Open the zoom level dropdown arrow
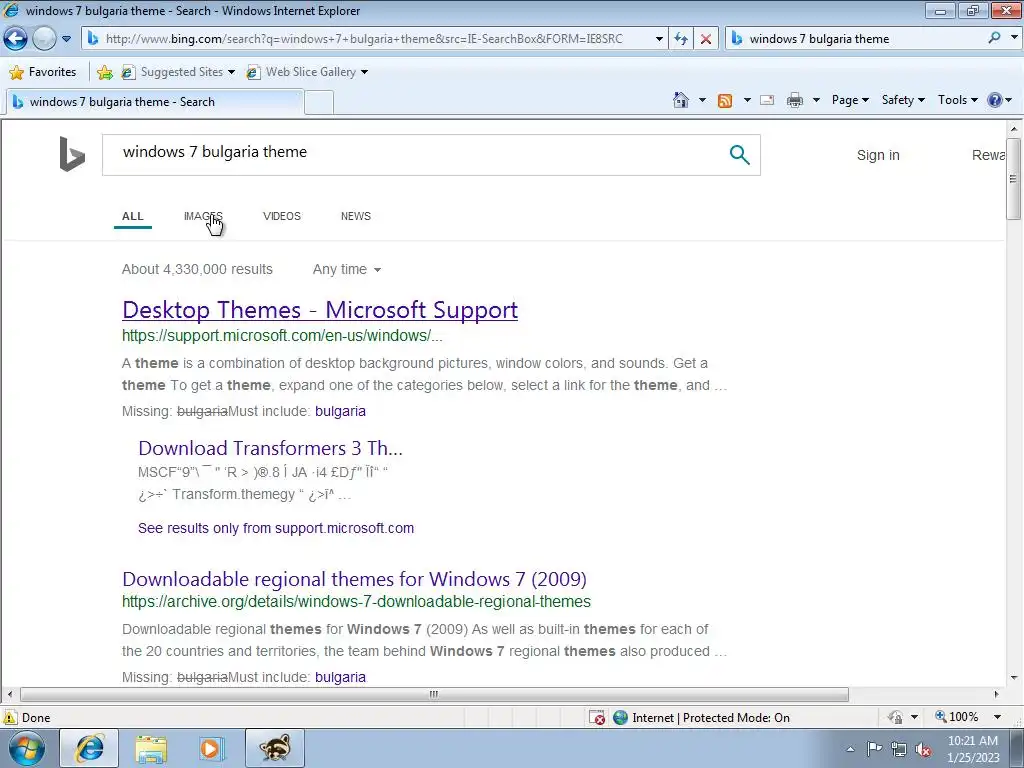 (997, 718)
